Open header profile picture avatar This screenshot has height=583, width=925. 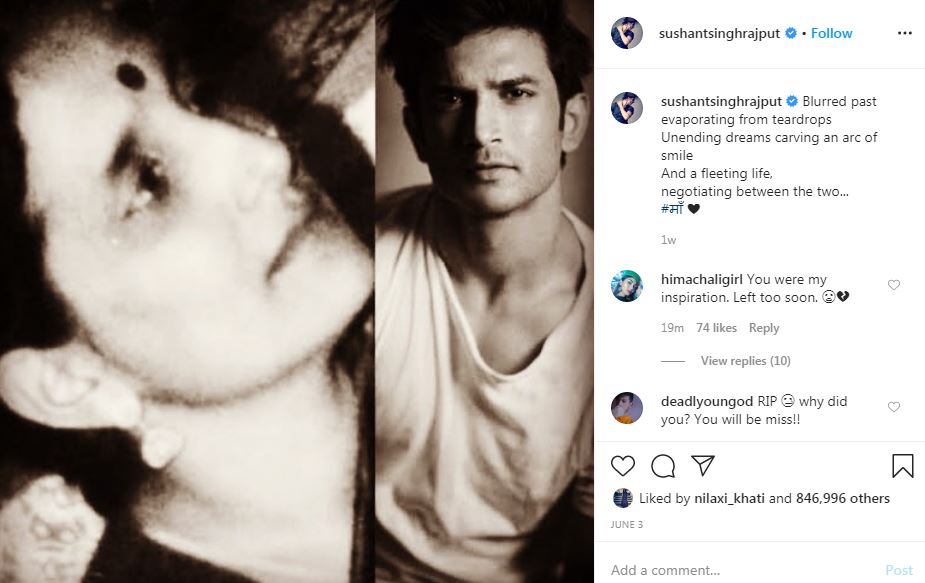[626, 33]
